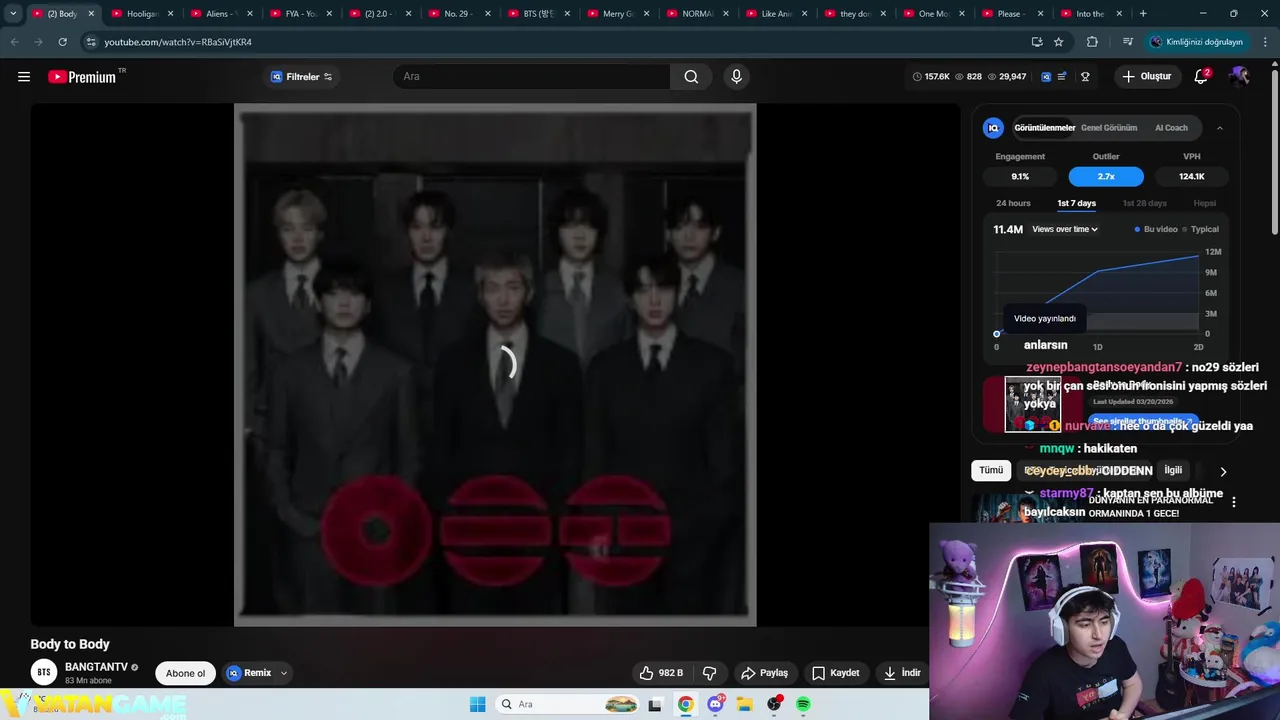This screenshot has width=1280, height=720.
Task: Click the Oluştur create button
Action: pyautogui.click(x=1146, y=77)
